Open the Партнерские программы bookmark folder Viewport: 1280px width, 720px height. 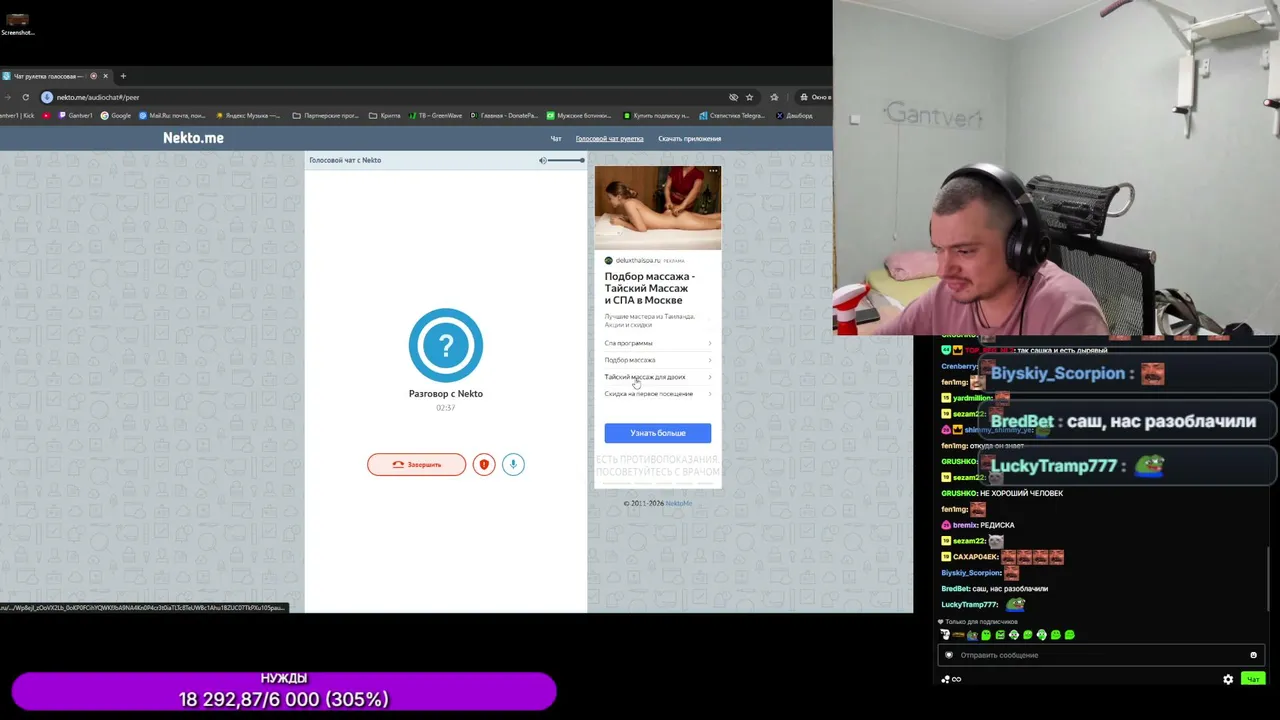coord(325,115)
